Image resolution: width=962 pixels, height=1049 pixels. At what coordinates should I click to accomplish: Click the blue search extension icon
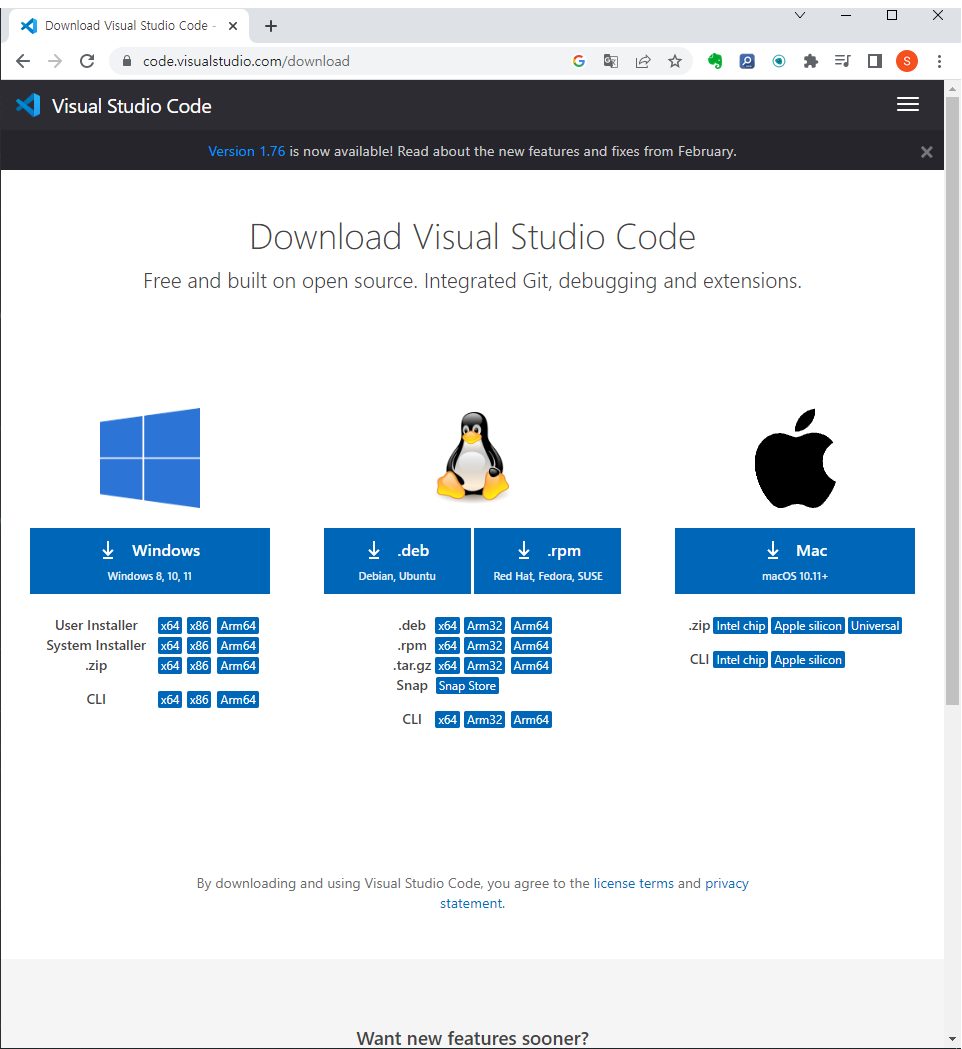(x=747, y=62)
